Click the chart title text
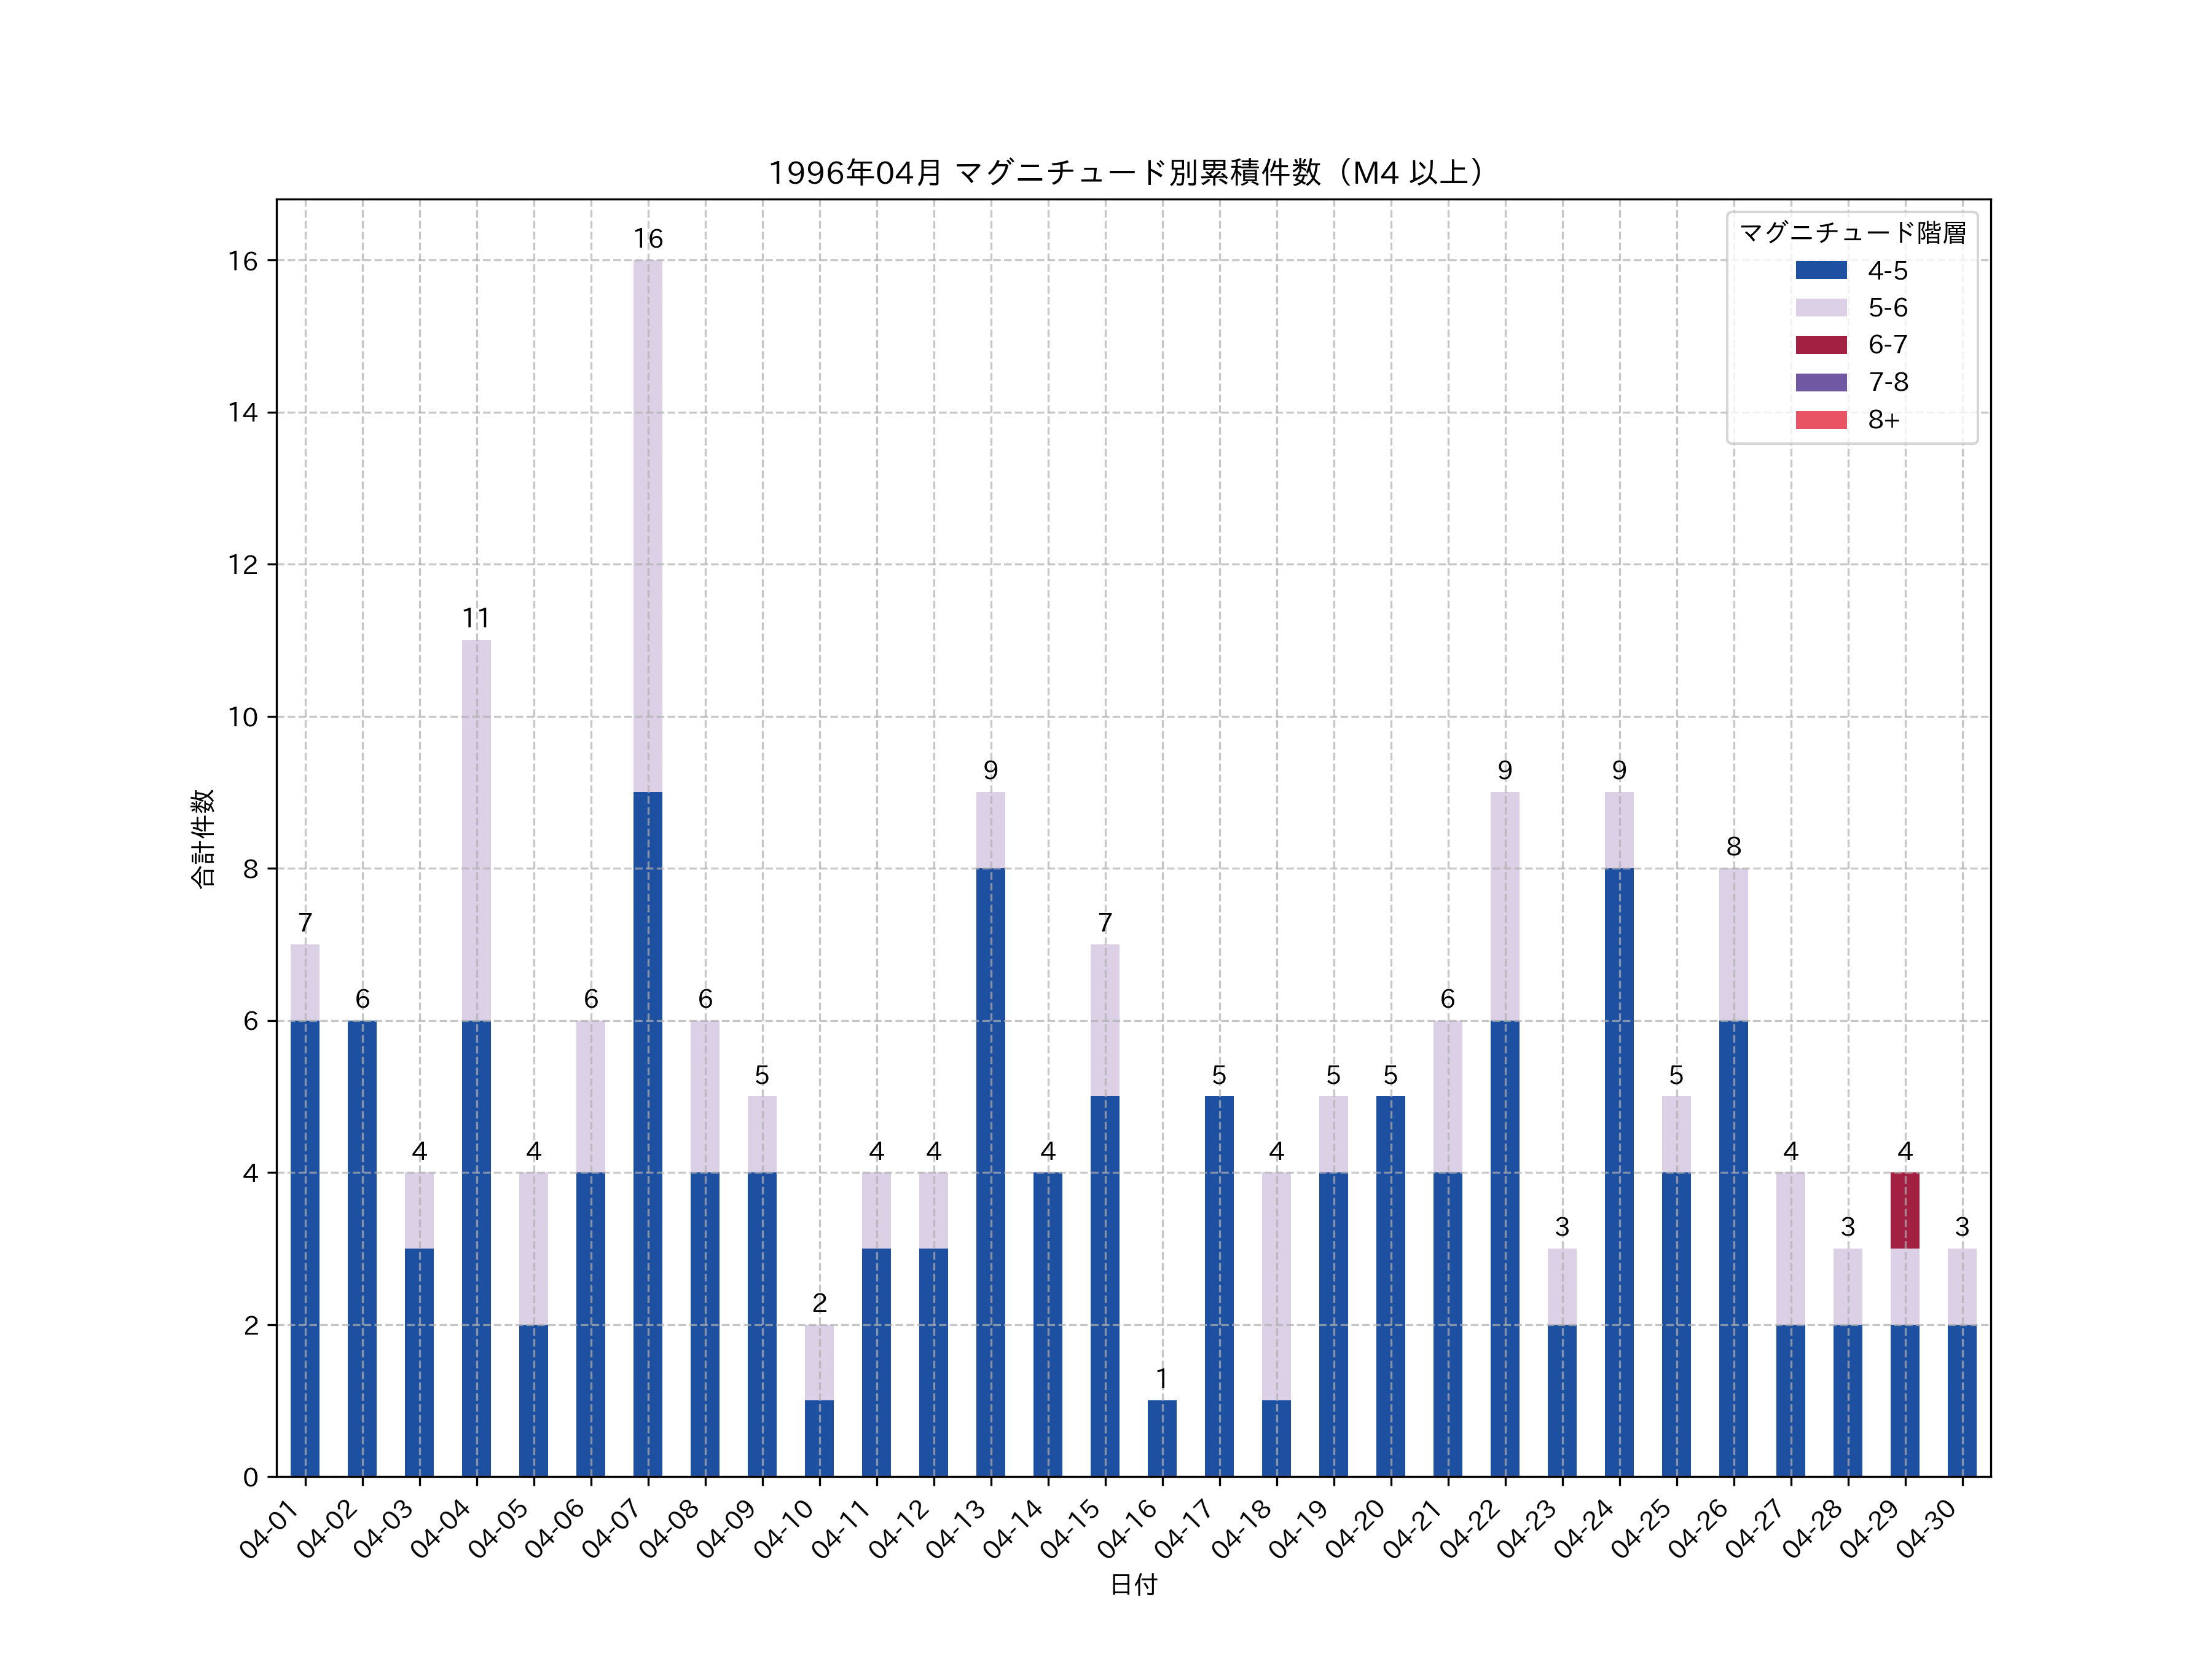The image size is (2212, 1659). pos(1132,173)
